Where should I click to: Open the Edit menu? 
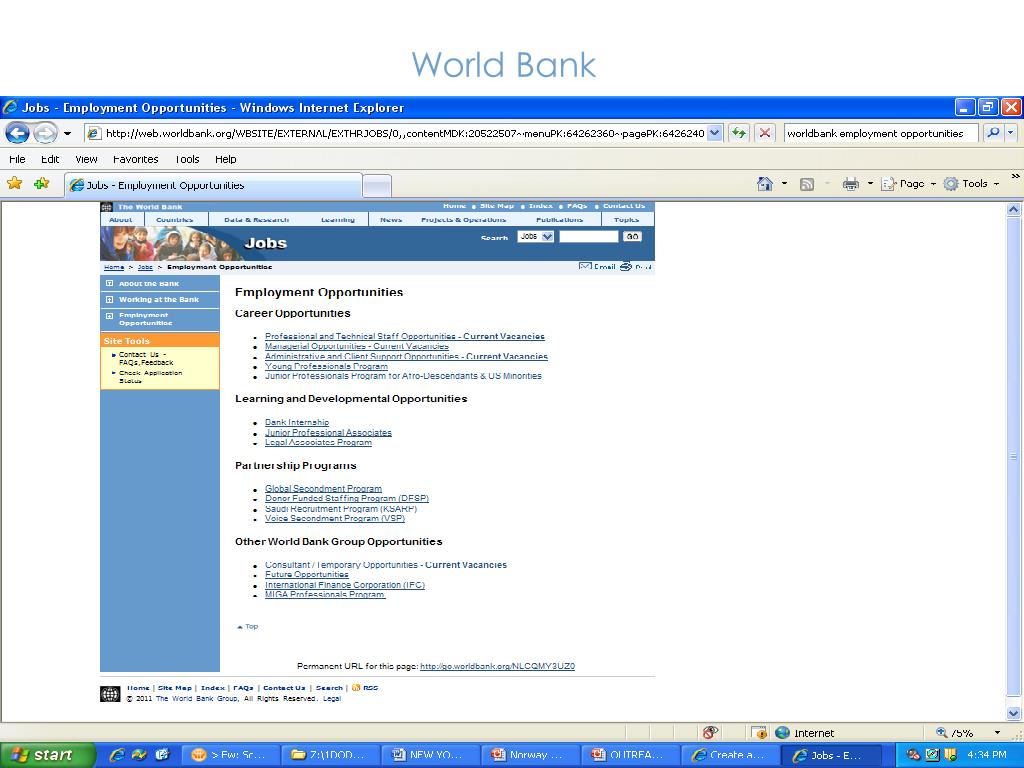pos(50,159)
